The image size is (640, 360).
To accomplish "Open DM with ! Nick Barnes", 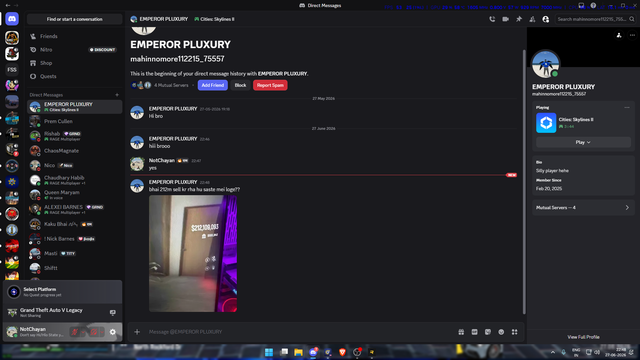I will [74, 239].
